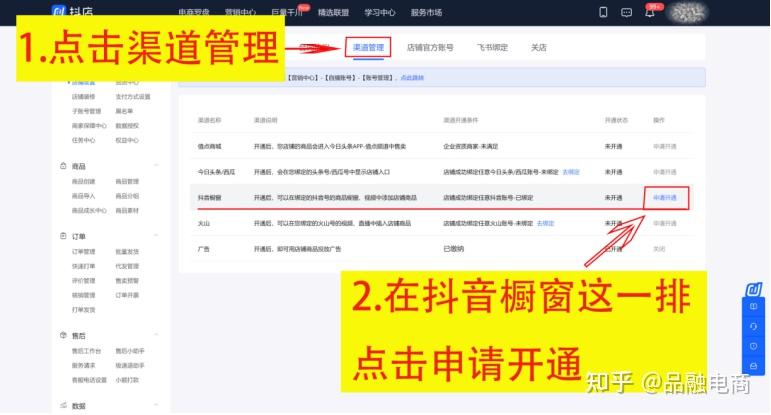This screenshot has width=771, height=415.
Task: Open 精选联盟 in top navigation
Action: click(x=333, y=12)
